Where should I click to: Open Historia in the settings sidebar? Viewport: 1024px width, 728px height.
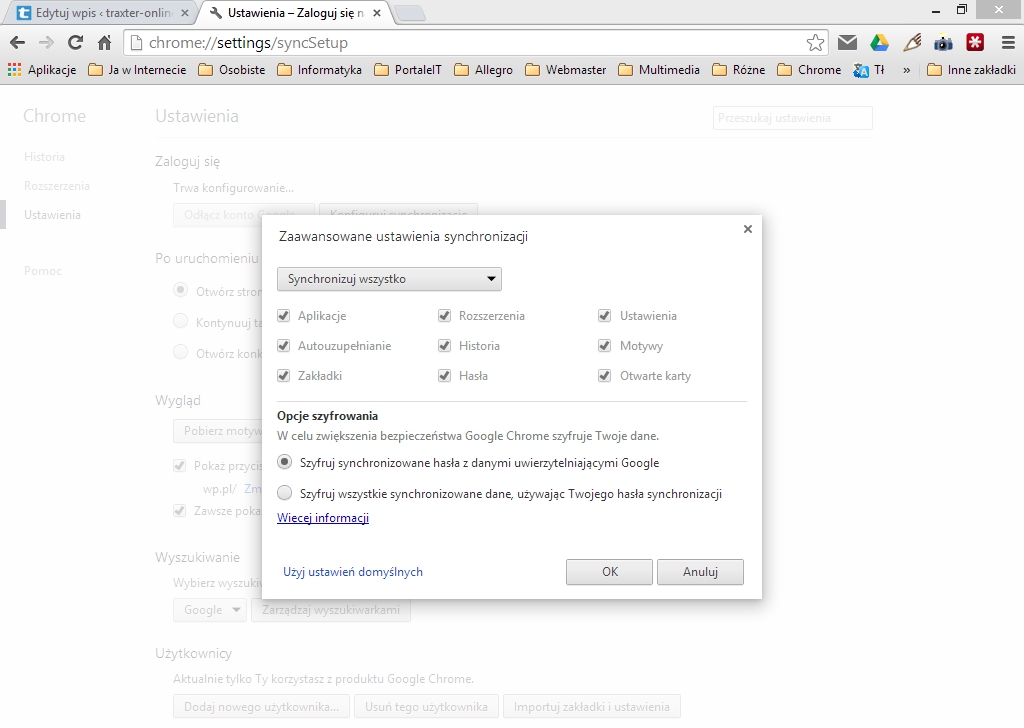[44, 157]
